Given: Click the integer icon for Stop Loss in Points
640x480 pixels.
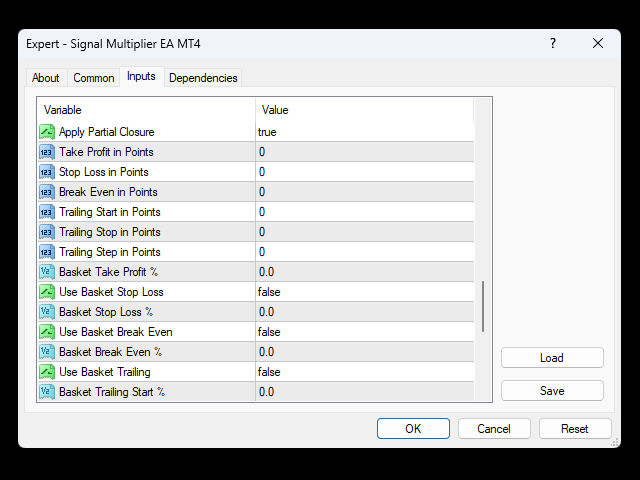Looking at the screenshot, I should 47,172.
